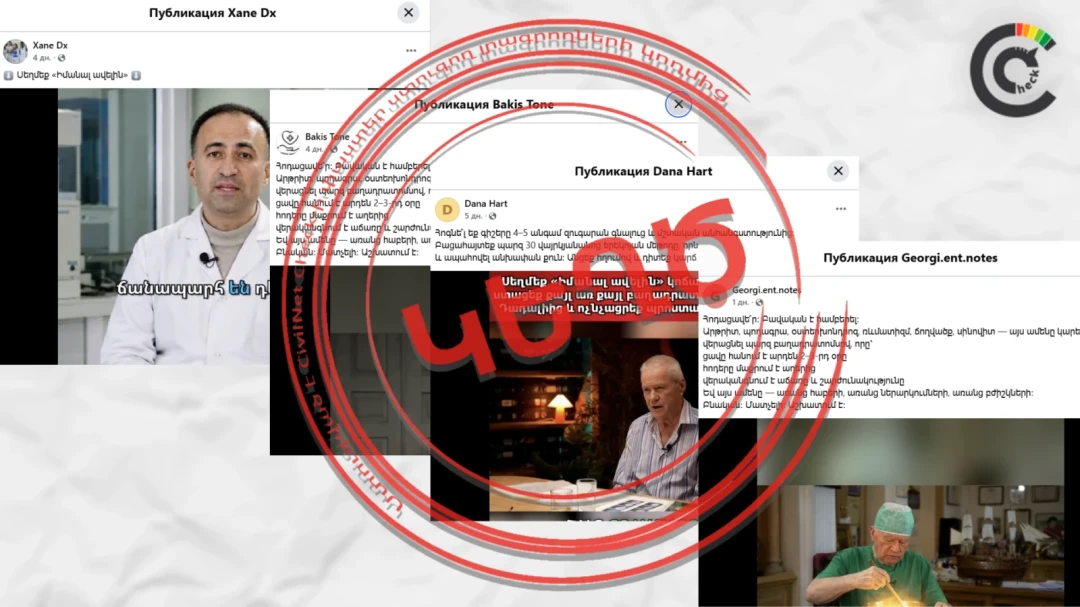The width and height of the screenshot is (1080, 607).
Task: Close the Bakis Tone publication dialog
Action: pyautogui.click(x=678, y=104)
